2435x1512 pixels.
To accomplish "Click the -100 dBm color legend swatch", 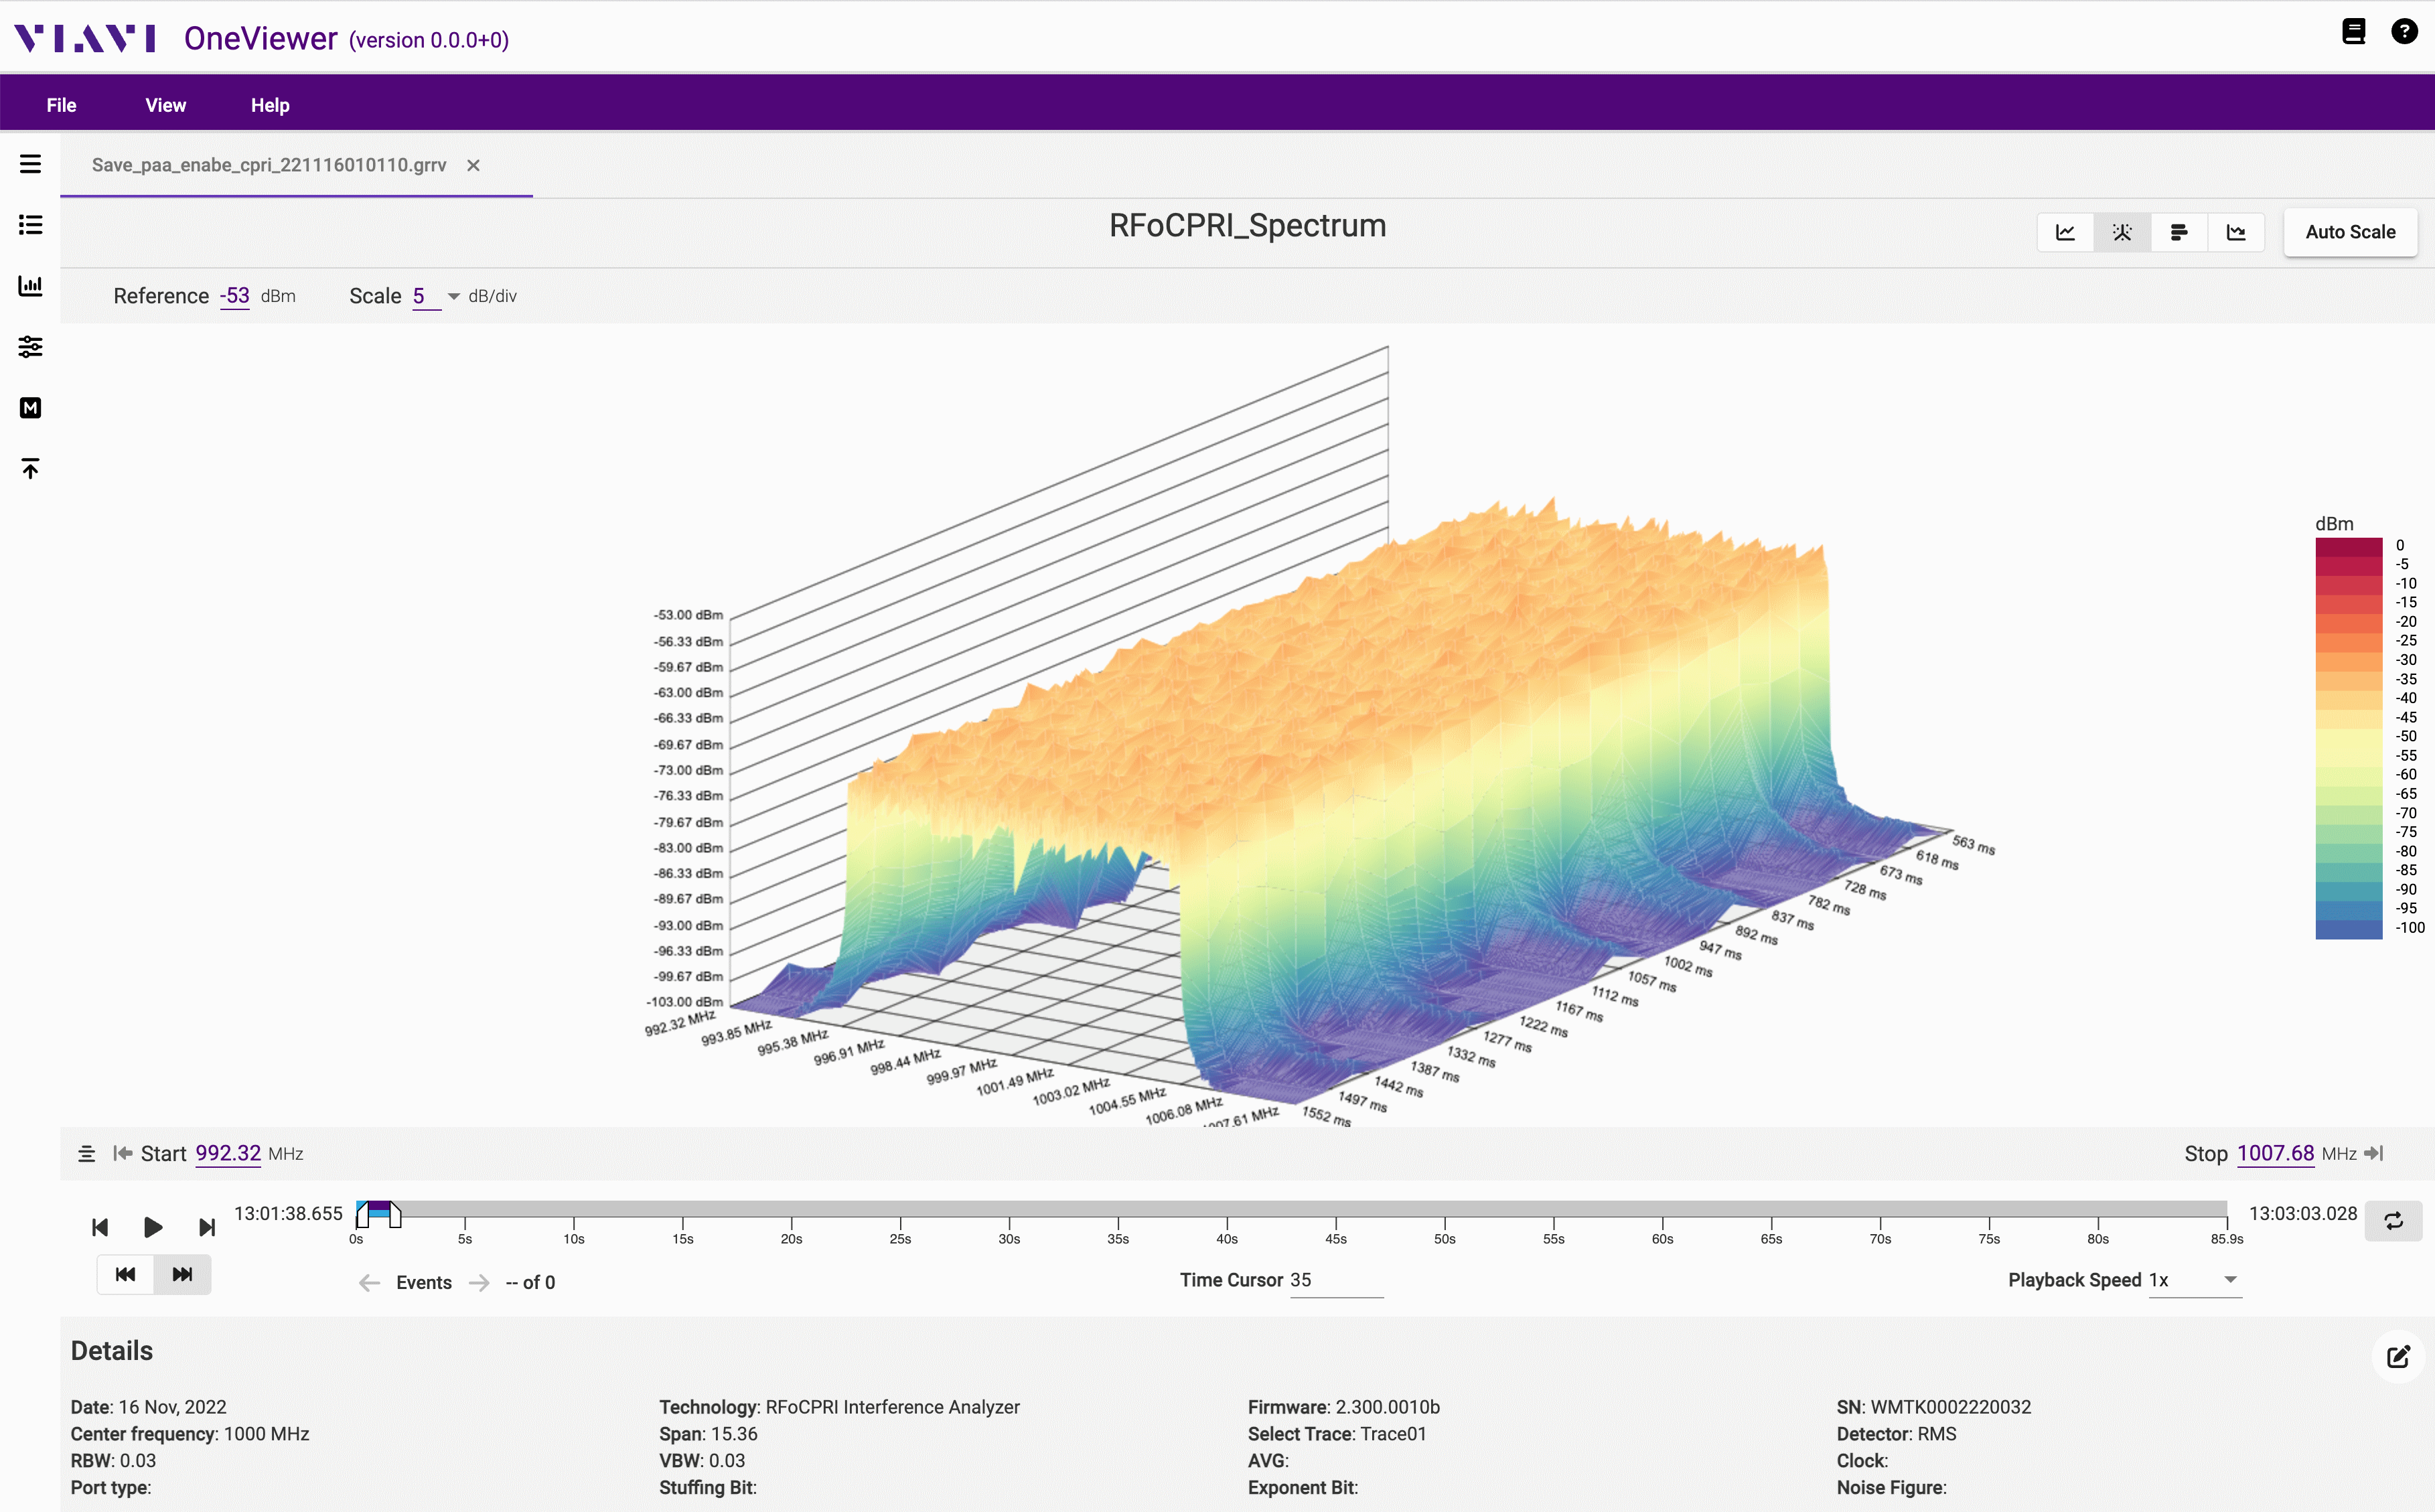I will [x=2348, y=929].
